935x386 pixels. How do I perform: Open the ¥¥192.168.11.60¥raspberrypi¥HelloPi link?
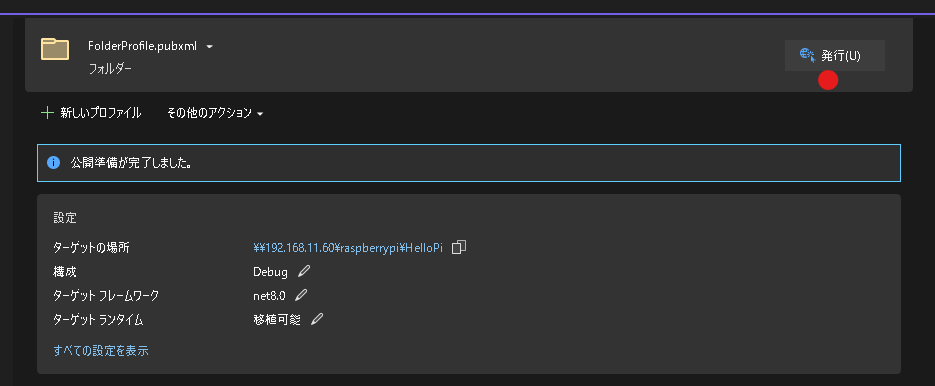point(348,248)
